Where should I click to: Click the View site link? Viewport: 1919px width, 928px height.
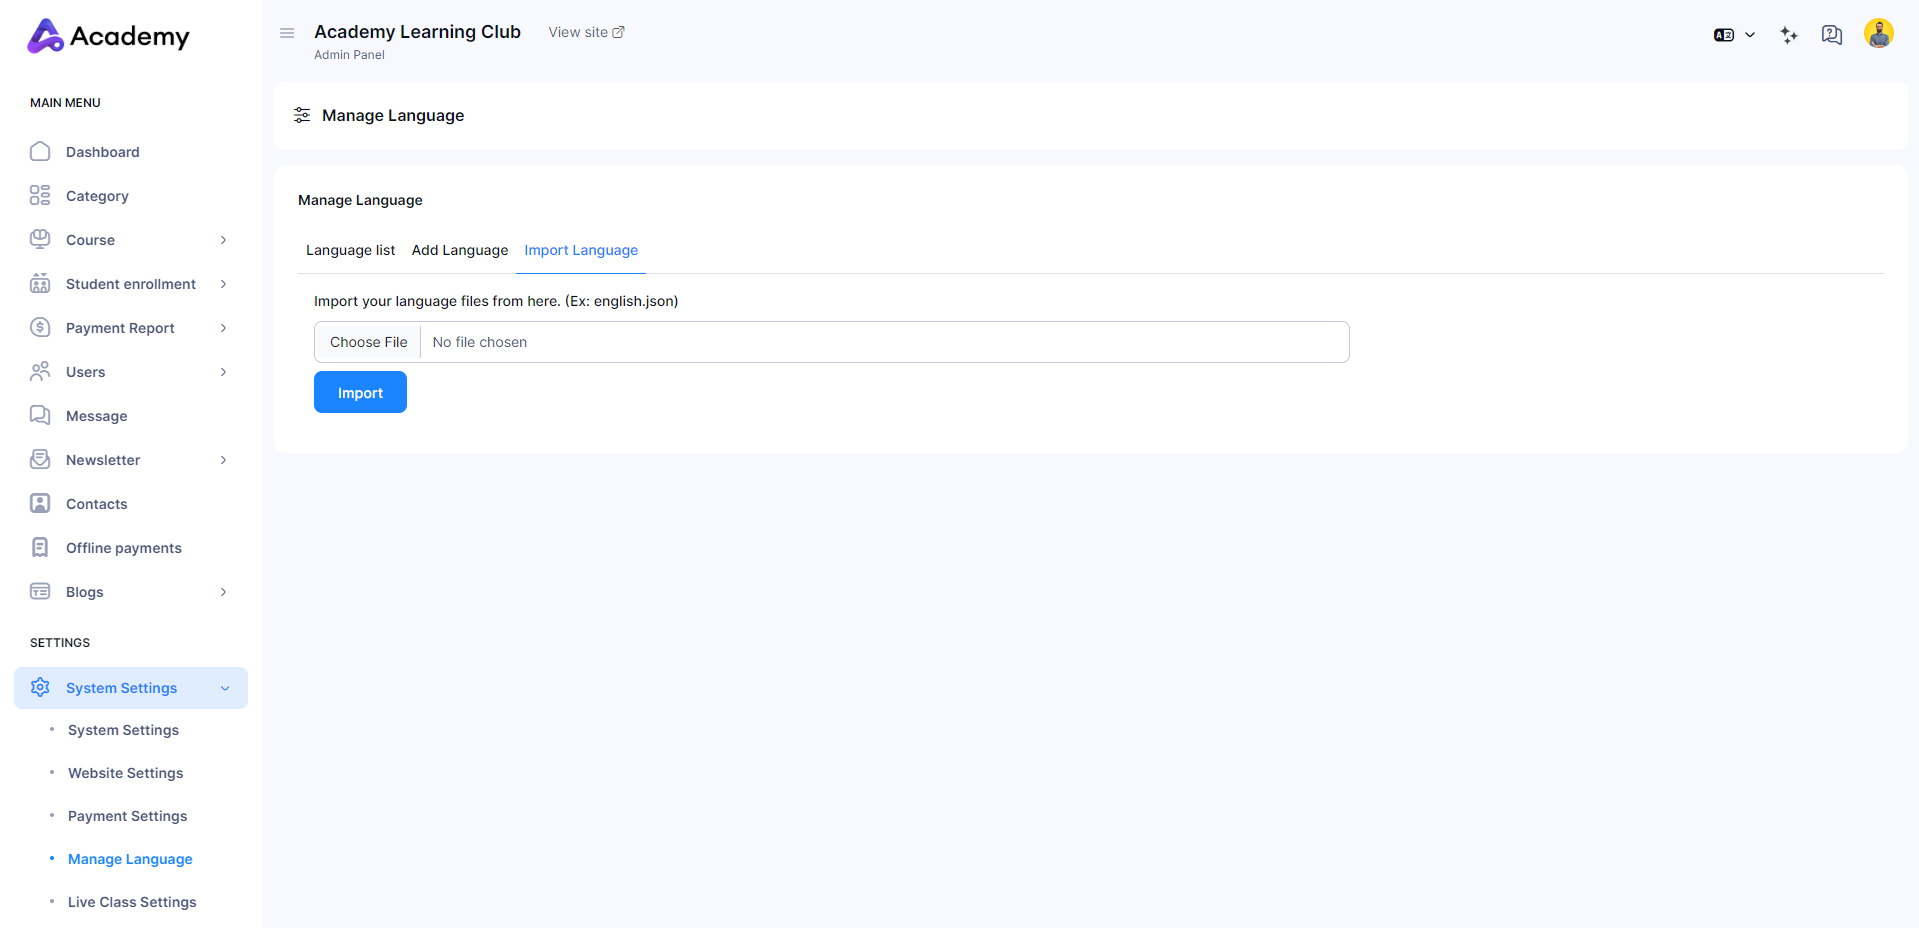(586, 32)
